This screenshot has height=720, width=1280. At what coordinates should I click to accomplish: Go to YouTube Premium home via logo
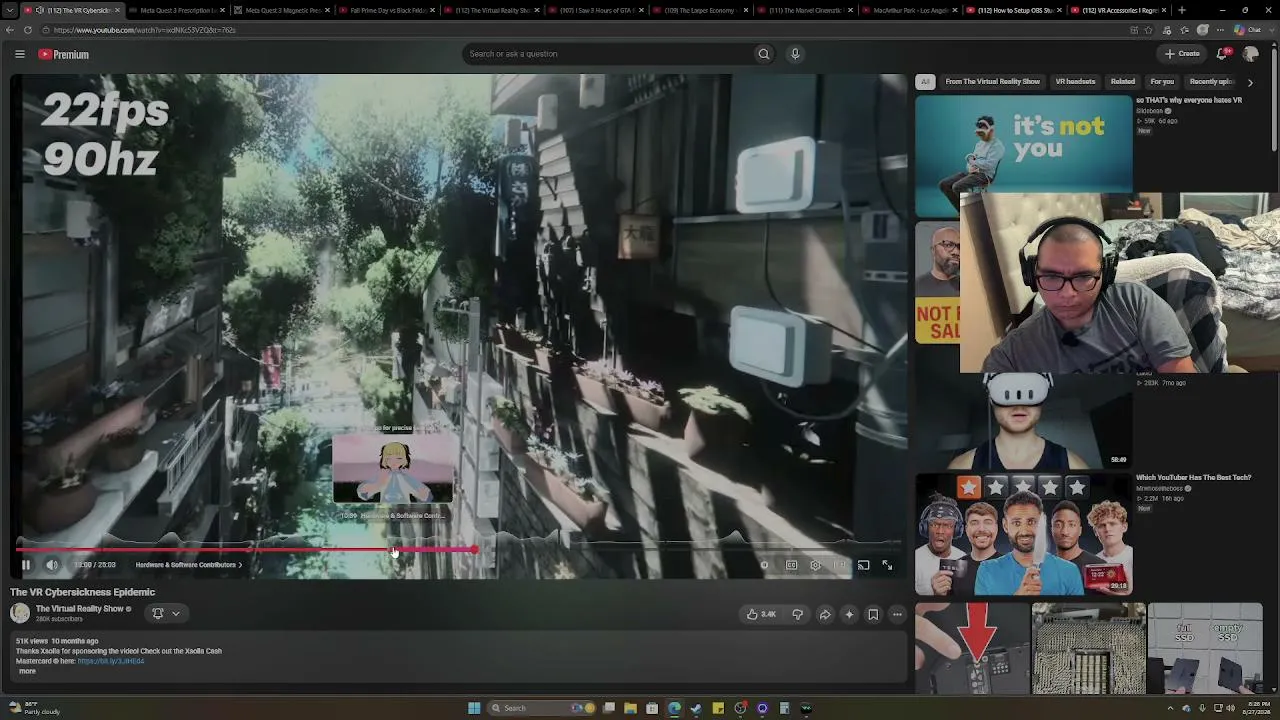point(64,54)
